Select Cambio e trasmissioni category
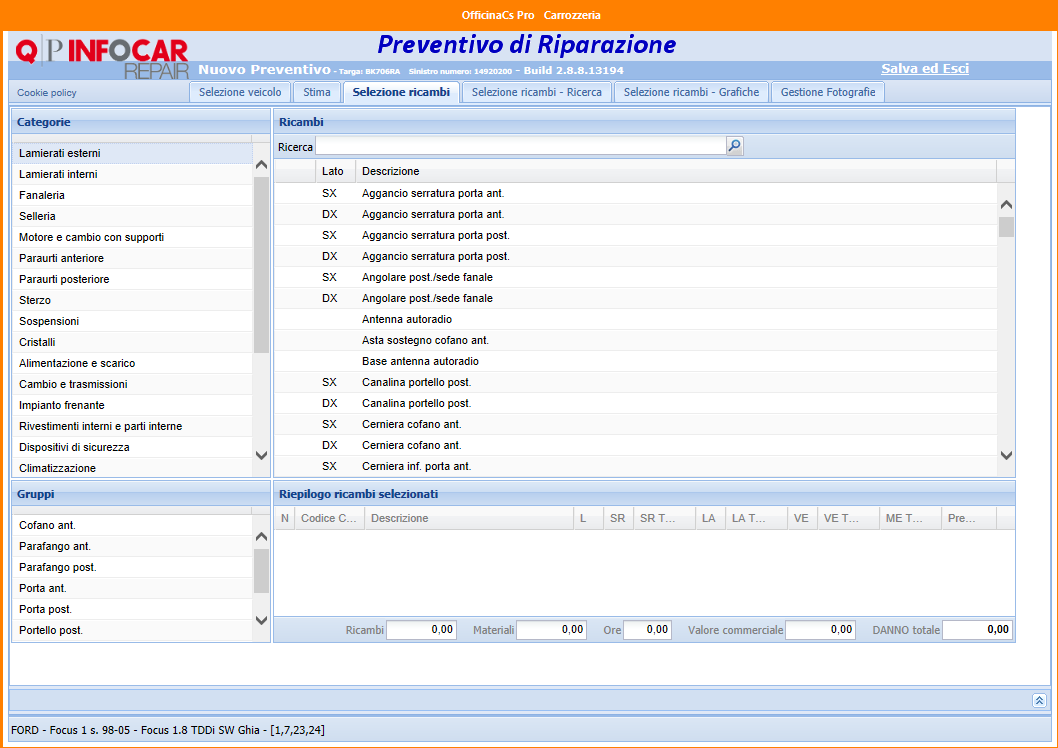Screen dimensions: 1058x748 pyautogui.click(x=132, y=384)
